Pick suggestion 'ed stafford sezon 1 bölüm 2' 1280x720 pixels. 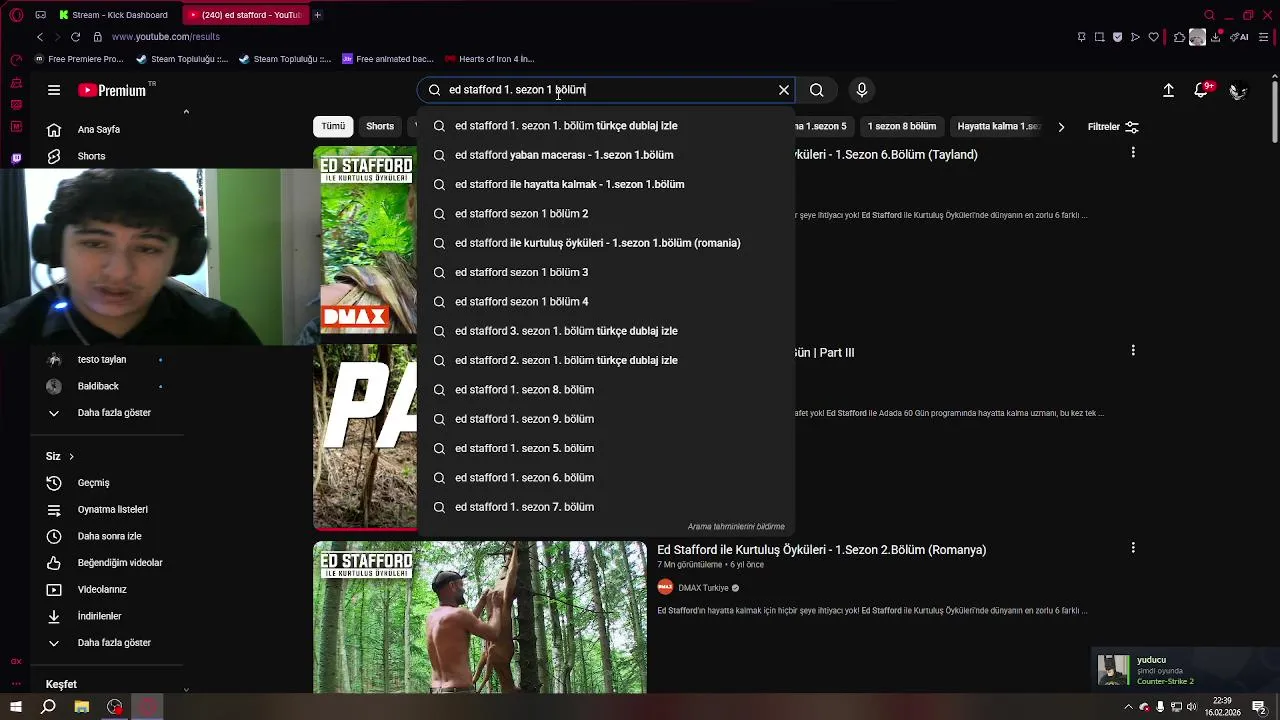tap(605, 213)
